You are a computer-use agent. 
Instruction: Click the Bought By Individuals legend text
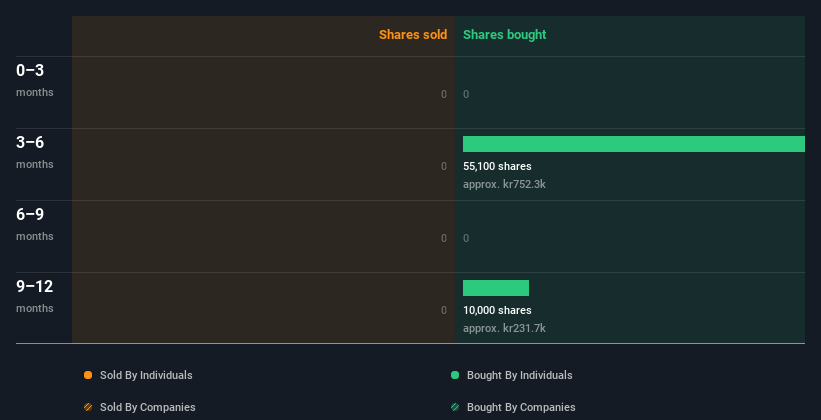click(x=519, y=375)
